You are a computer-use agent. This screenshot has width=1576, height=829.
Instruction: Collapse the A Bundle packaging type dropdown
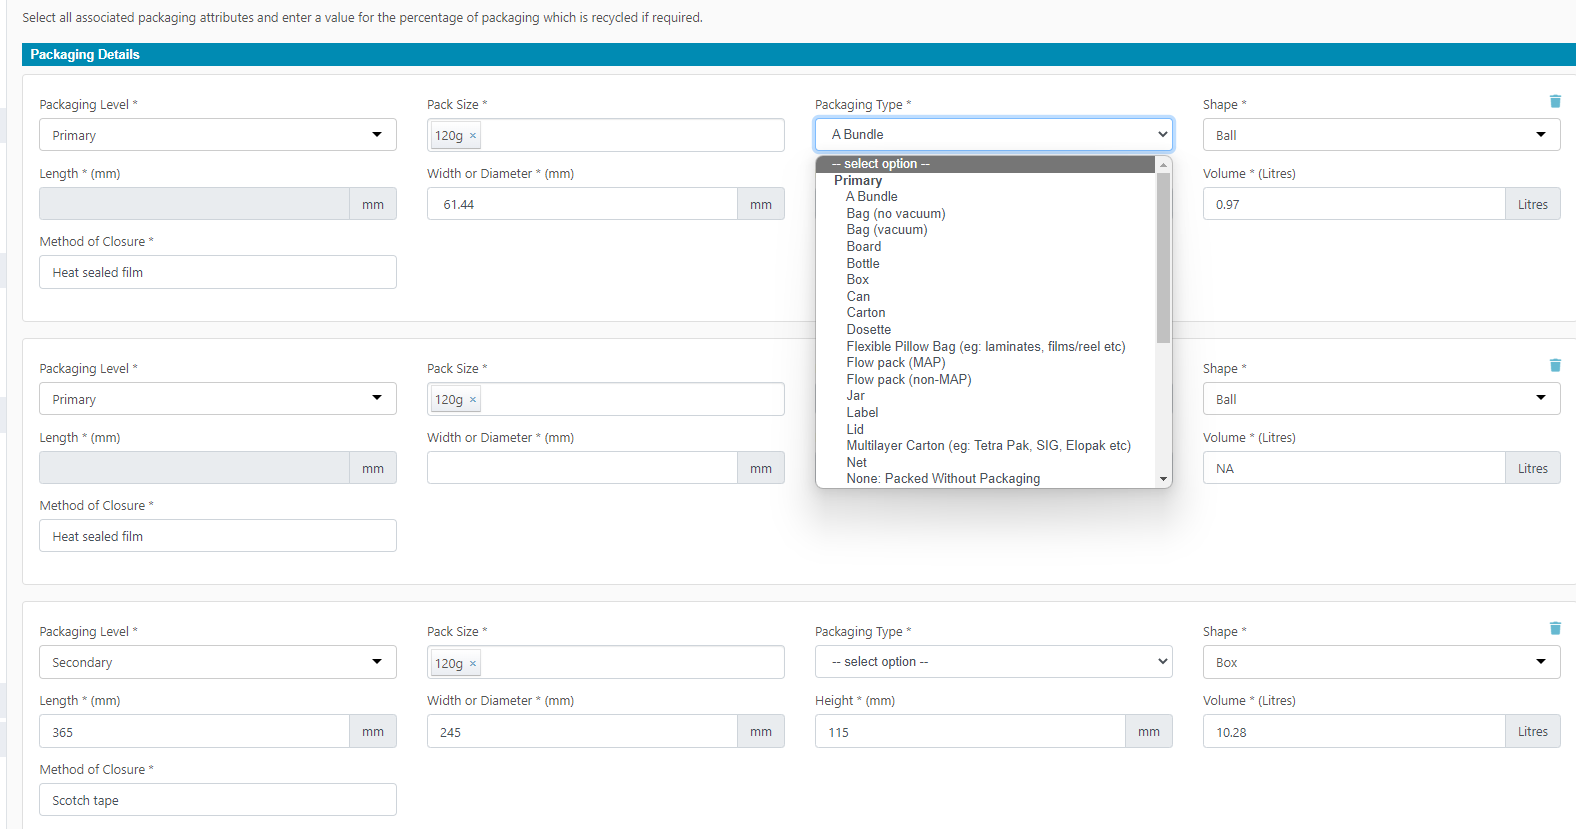(x=993, y=134)
